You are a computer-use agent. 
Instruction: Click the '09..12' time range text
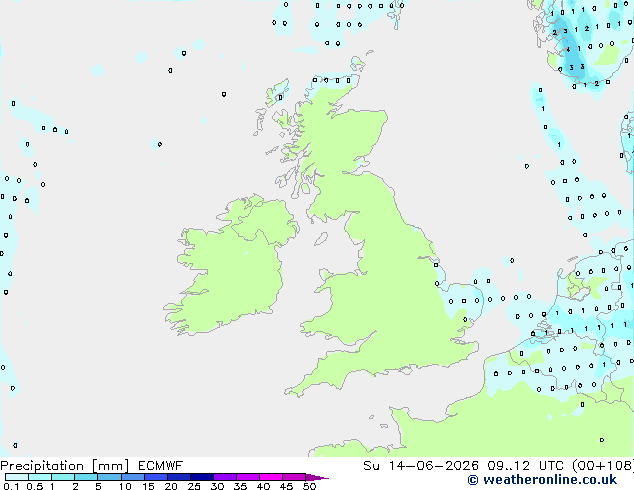[508, 466]
